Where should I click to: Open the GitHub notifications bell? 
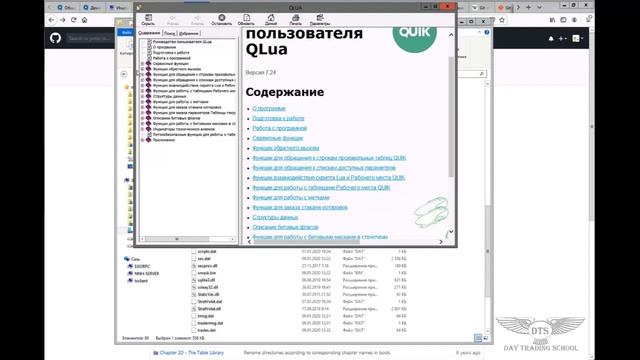(551, 38)
